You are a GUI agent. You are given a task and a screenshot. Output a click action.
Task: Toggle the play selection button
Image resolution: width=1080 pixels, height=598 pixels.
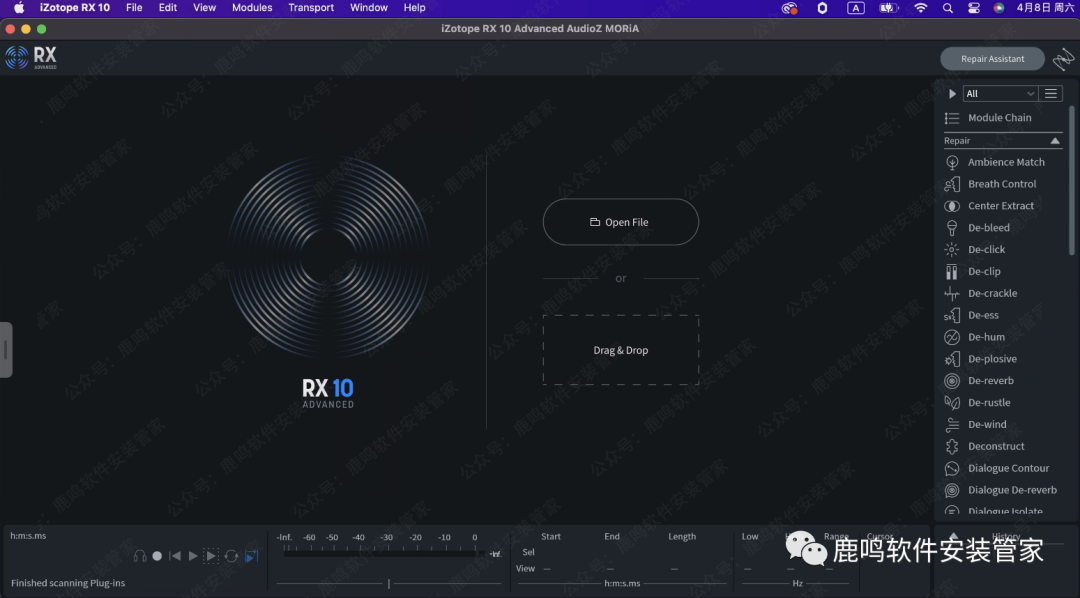(211, 556)
